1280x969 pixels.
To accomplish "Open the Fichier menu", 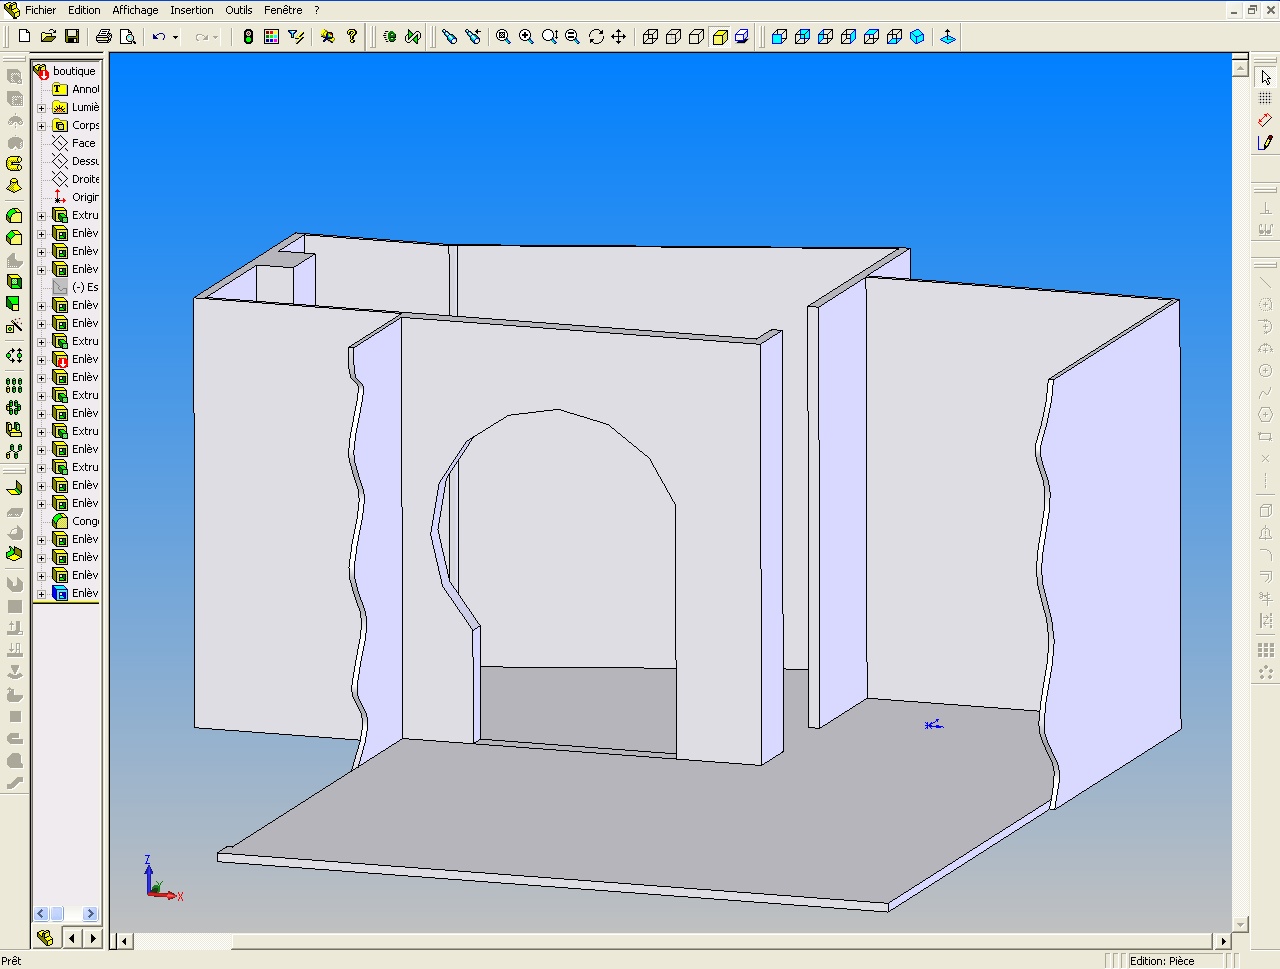I will (x=40, y=10).
